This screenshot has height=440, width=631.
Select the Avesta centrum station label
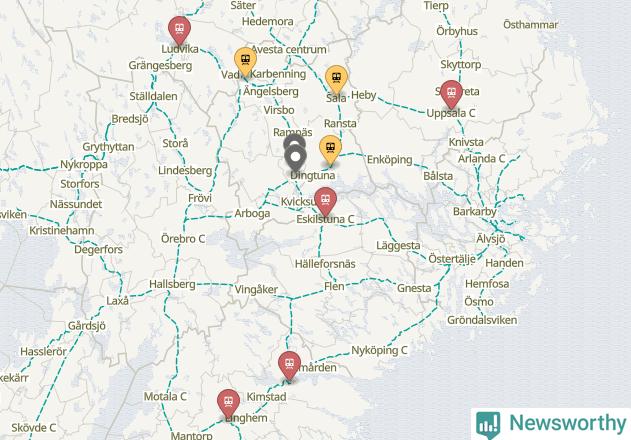click(x=289, y=50)
